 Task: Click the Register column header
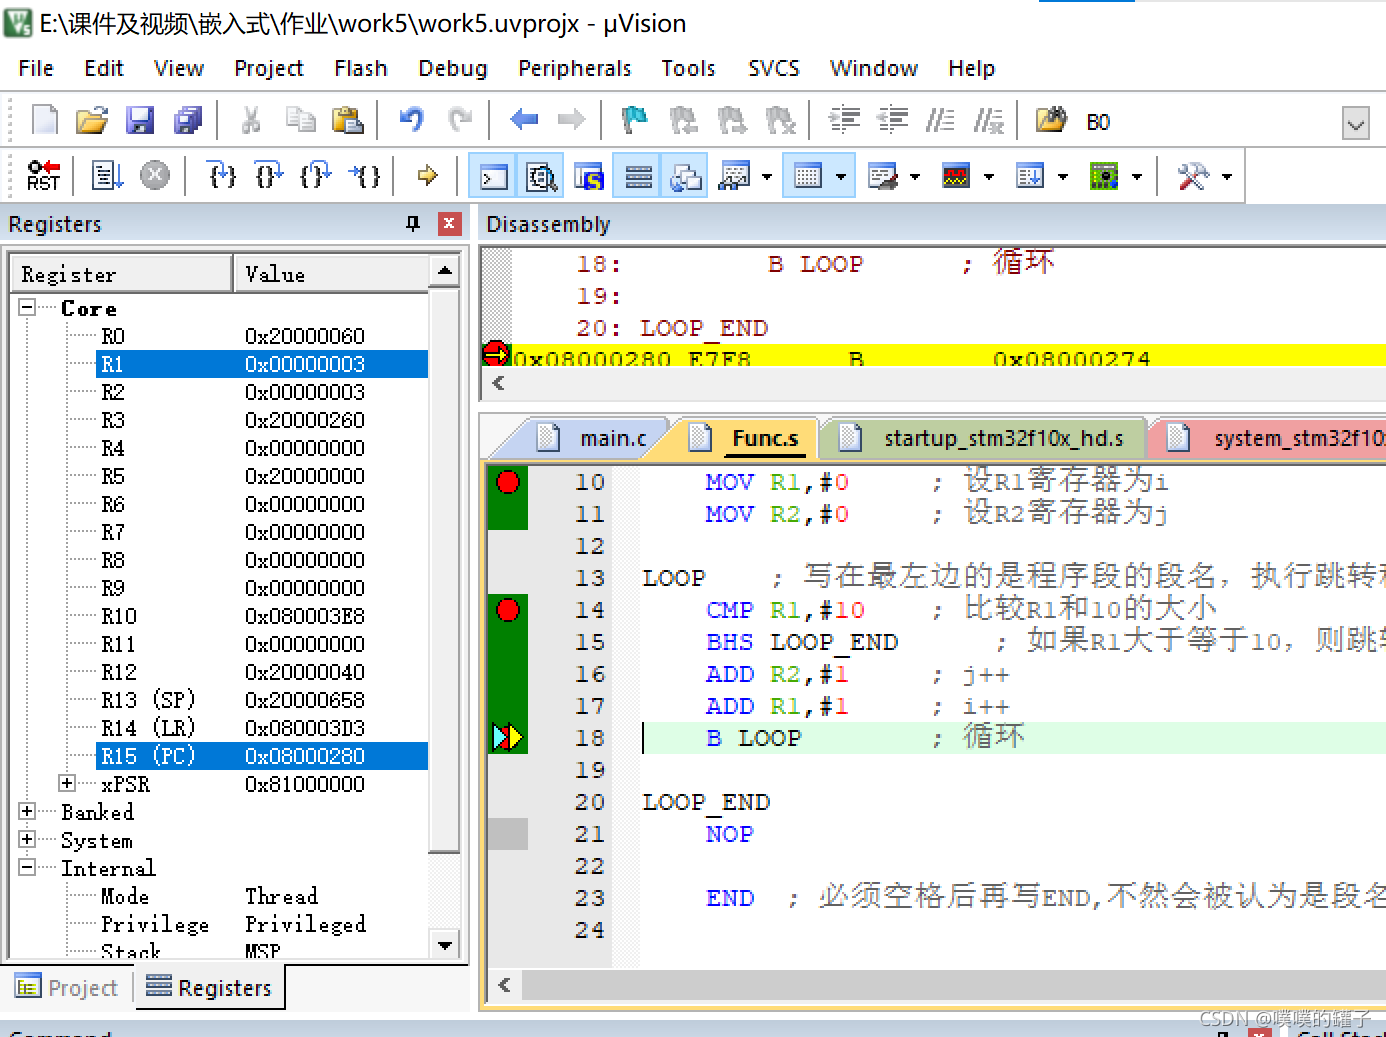coord(122,274)
